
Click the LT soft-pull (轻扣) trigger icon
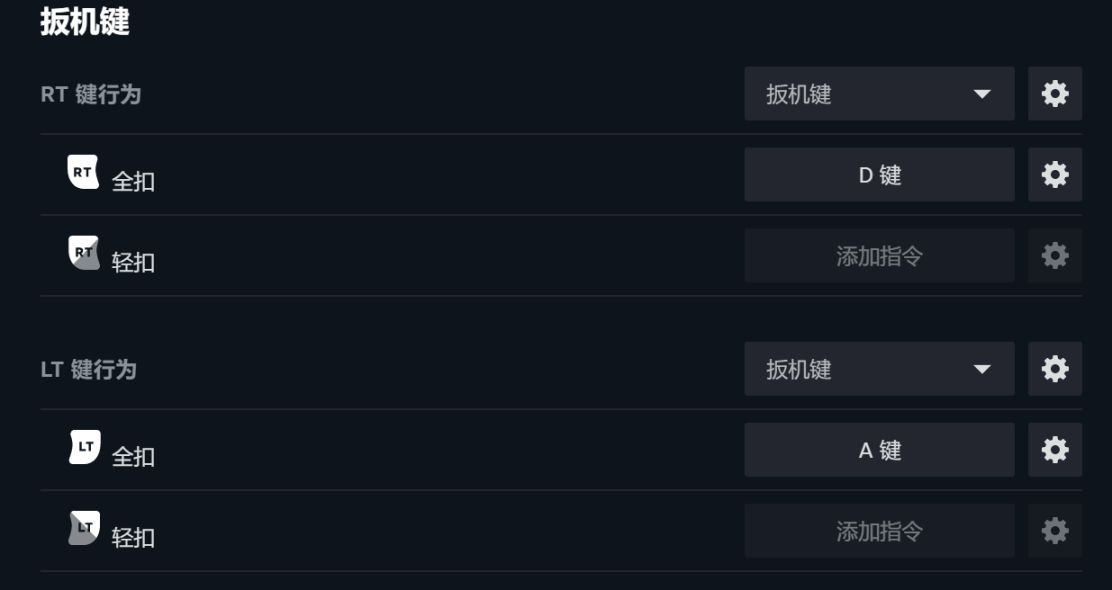pyautogui.click(x=84, y=528)
